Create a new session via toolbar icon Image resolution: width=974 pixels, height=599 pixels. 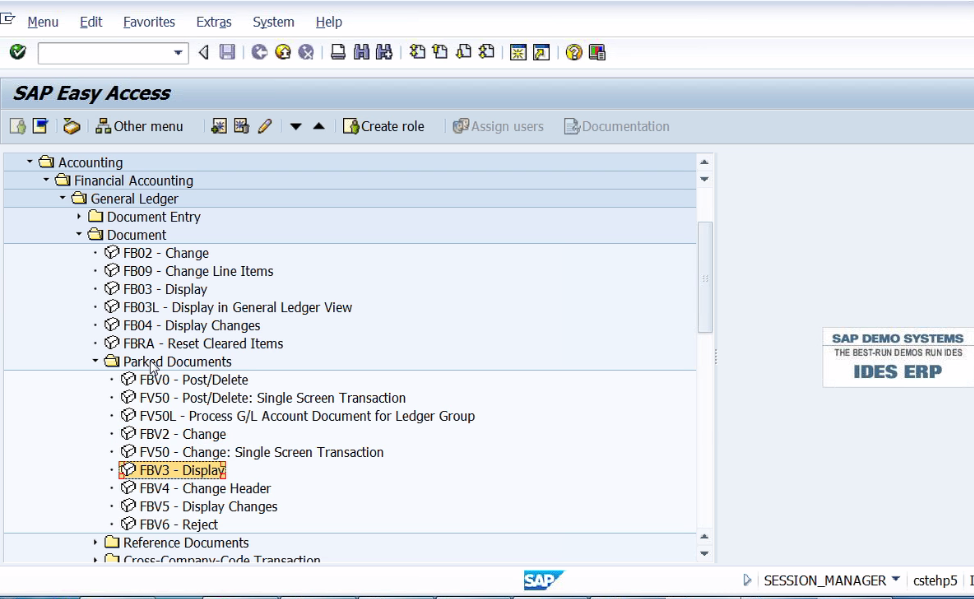click(x=518, y=52)
